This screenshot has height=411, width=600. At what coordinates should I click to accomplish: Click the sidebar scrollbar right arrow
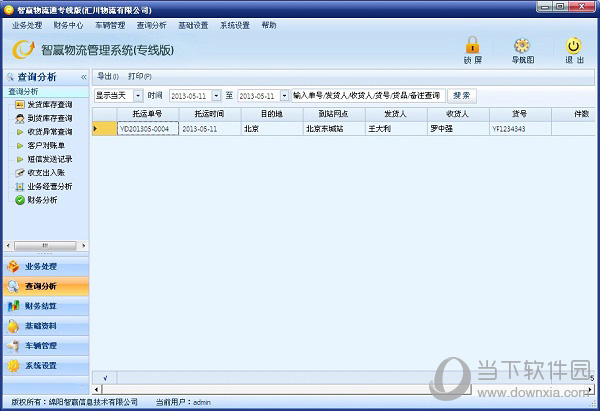point(83,245)
